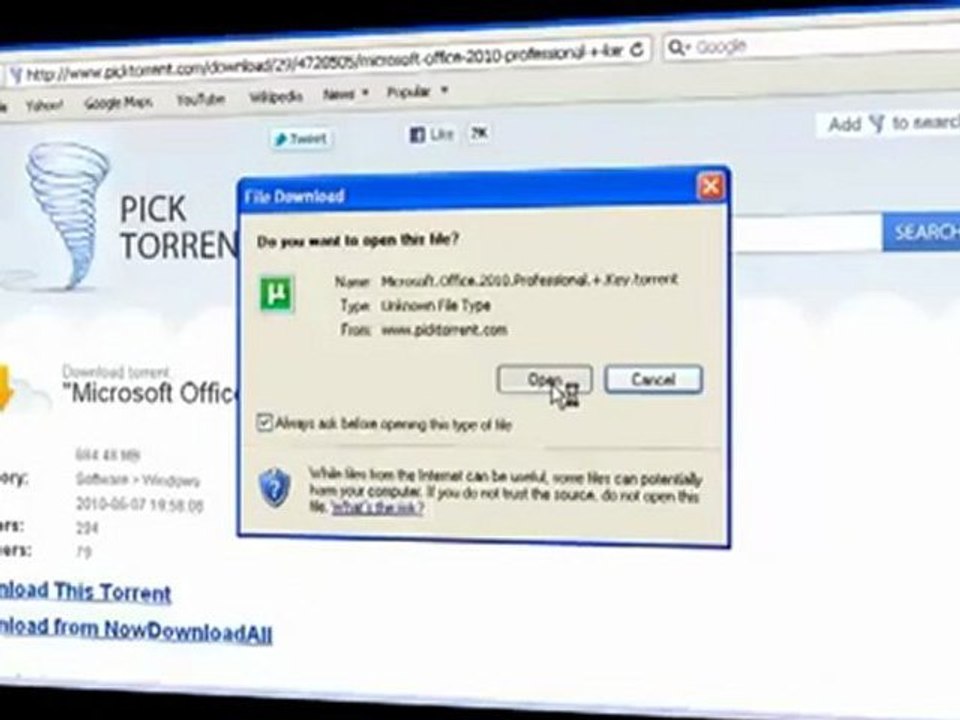The width and height of the screenshot is (960, 720).
Task: Click the PICK TORRENT site title
Action: (x=178, y=227)
